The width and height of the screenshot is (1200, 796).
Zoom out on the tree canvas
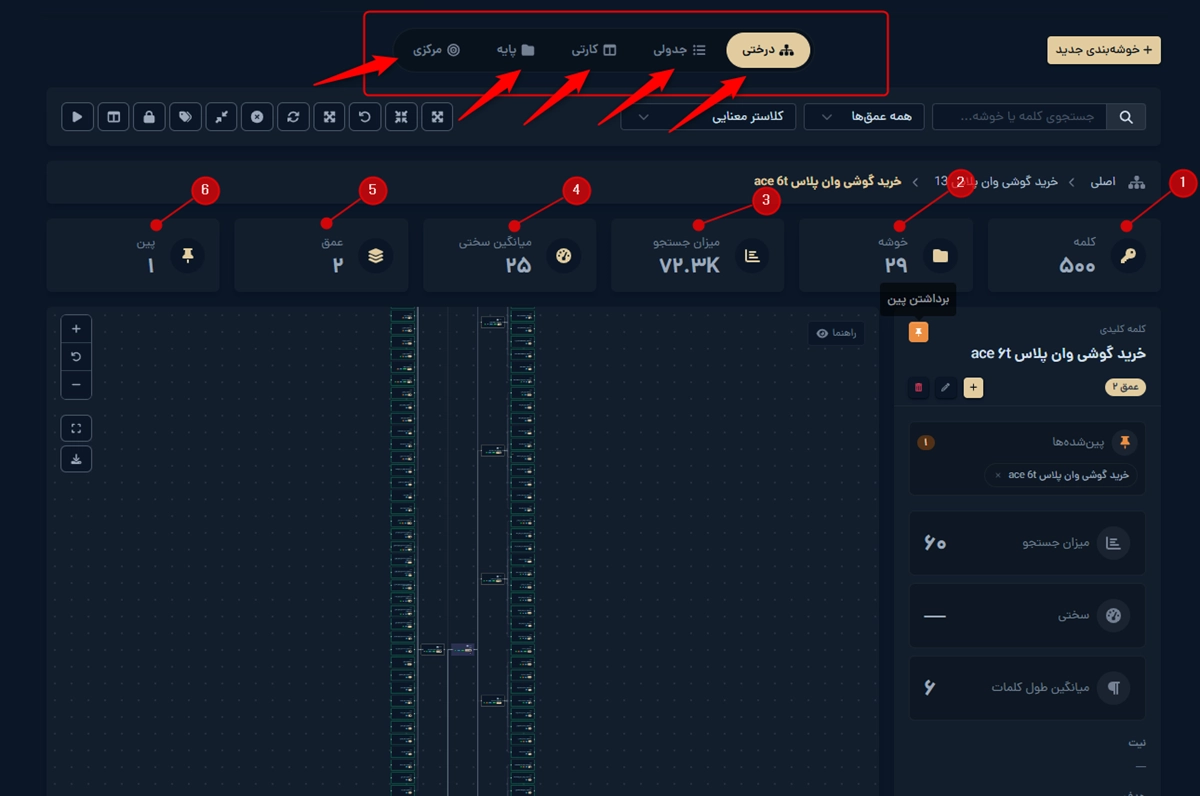coord(76,385)
